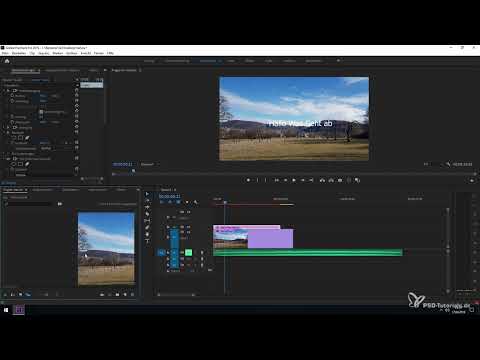
Task: Create rectangle mask in first mask row
Action: (x=20, y=138)
